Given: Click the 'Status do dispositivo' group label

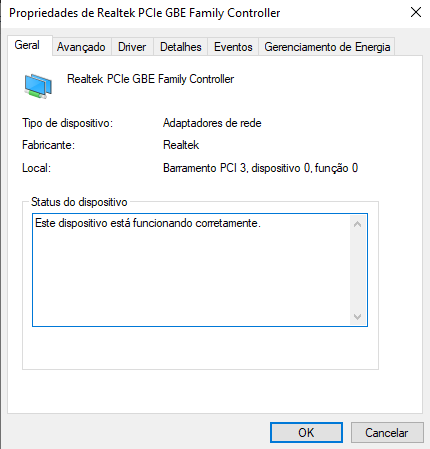Looking at the screenshot, I should [x=79, y=202].
